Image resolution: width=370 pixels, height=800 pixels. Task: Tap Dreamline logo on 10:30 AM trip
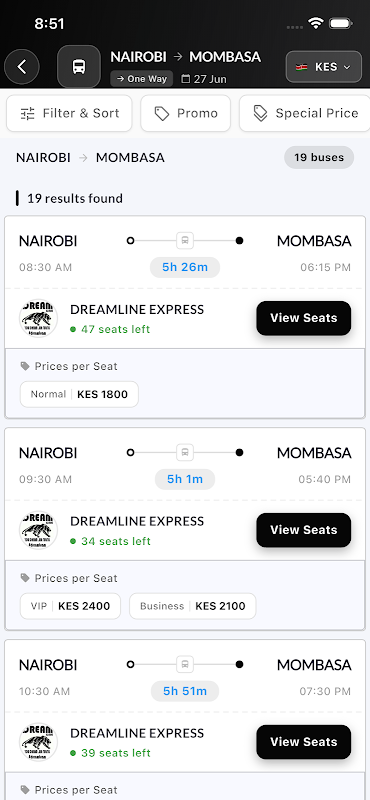38,742
